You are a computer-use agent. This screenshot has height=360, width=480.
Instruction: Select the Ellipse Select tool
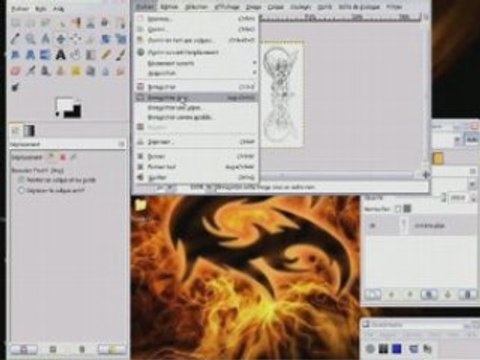click(31, 23)
